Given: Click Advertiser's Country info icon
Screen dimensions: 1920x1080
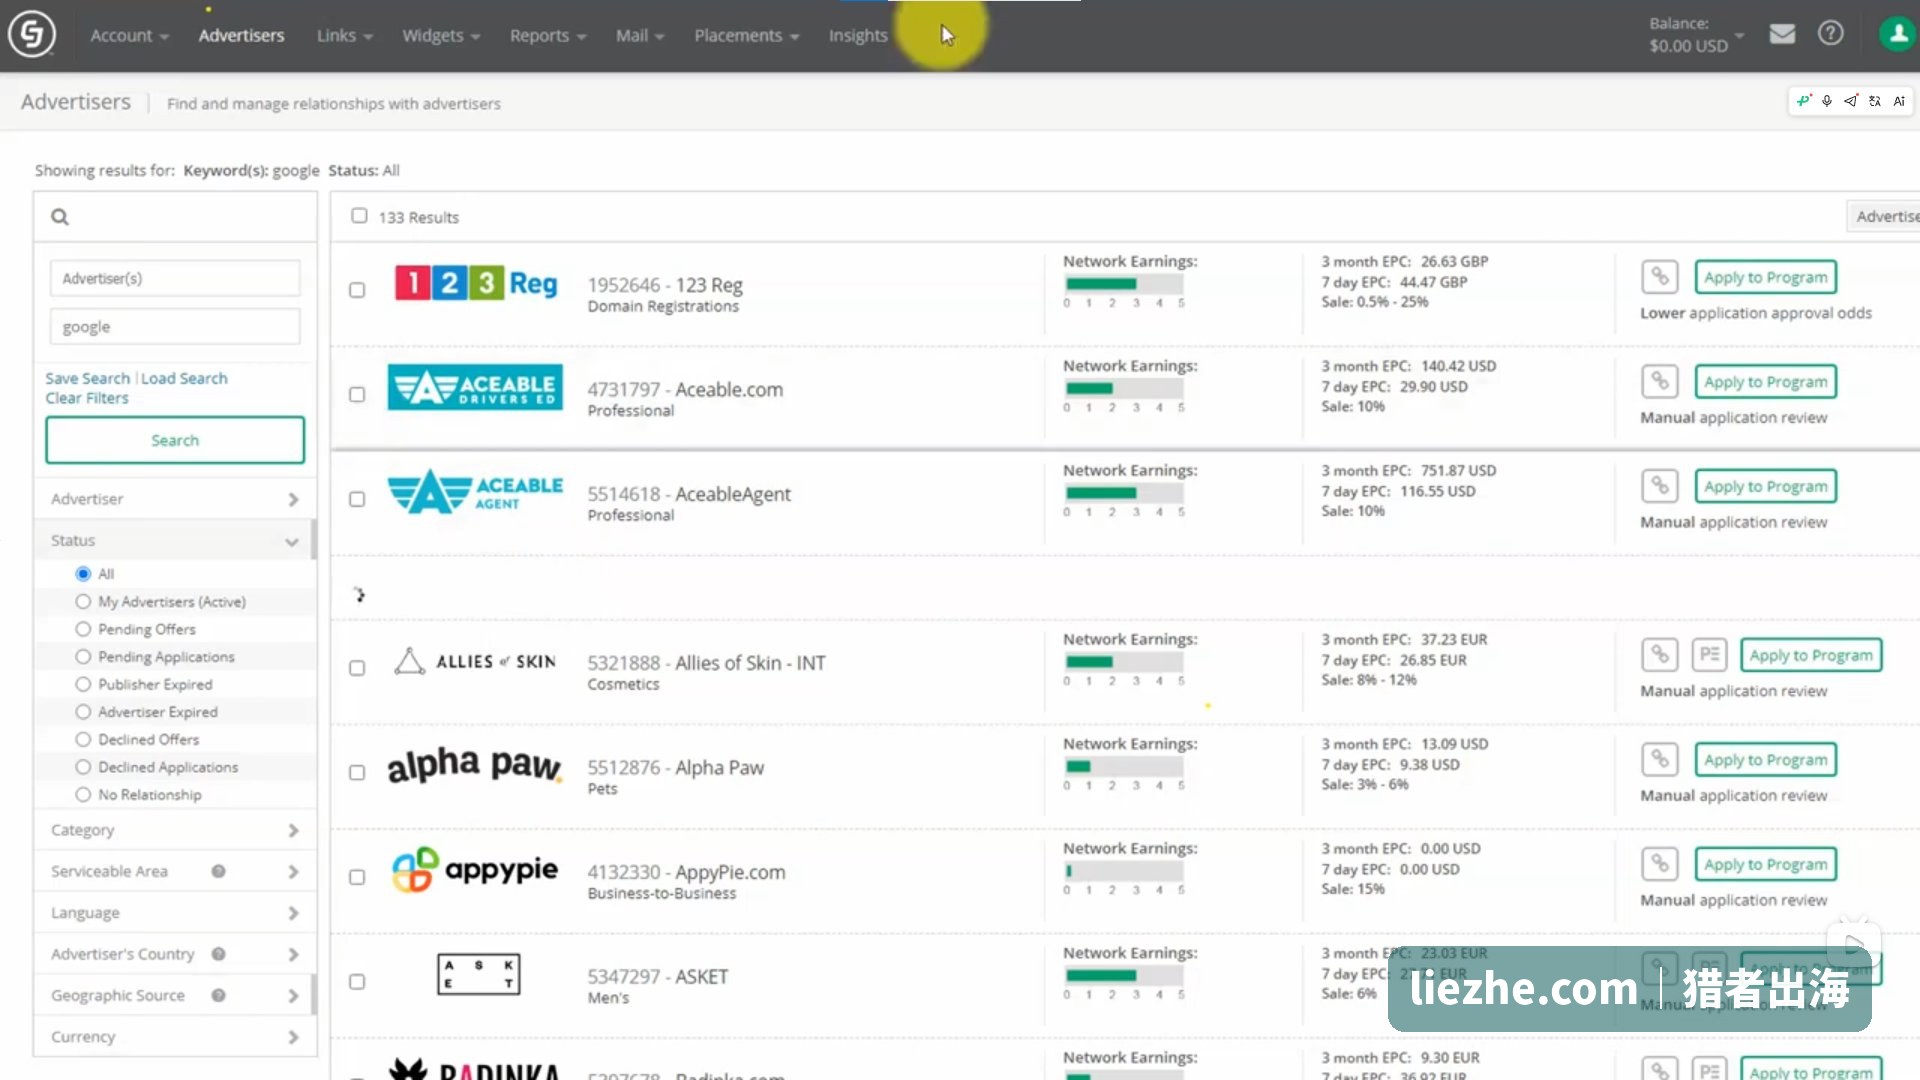Looking at the screenshot, I should (x=218, y=954).
